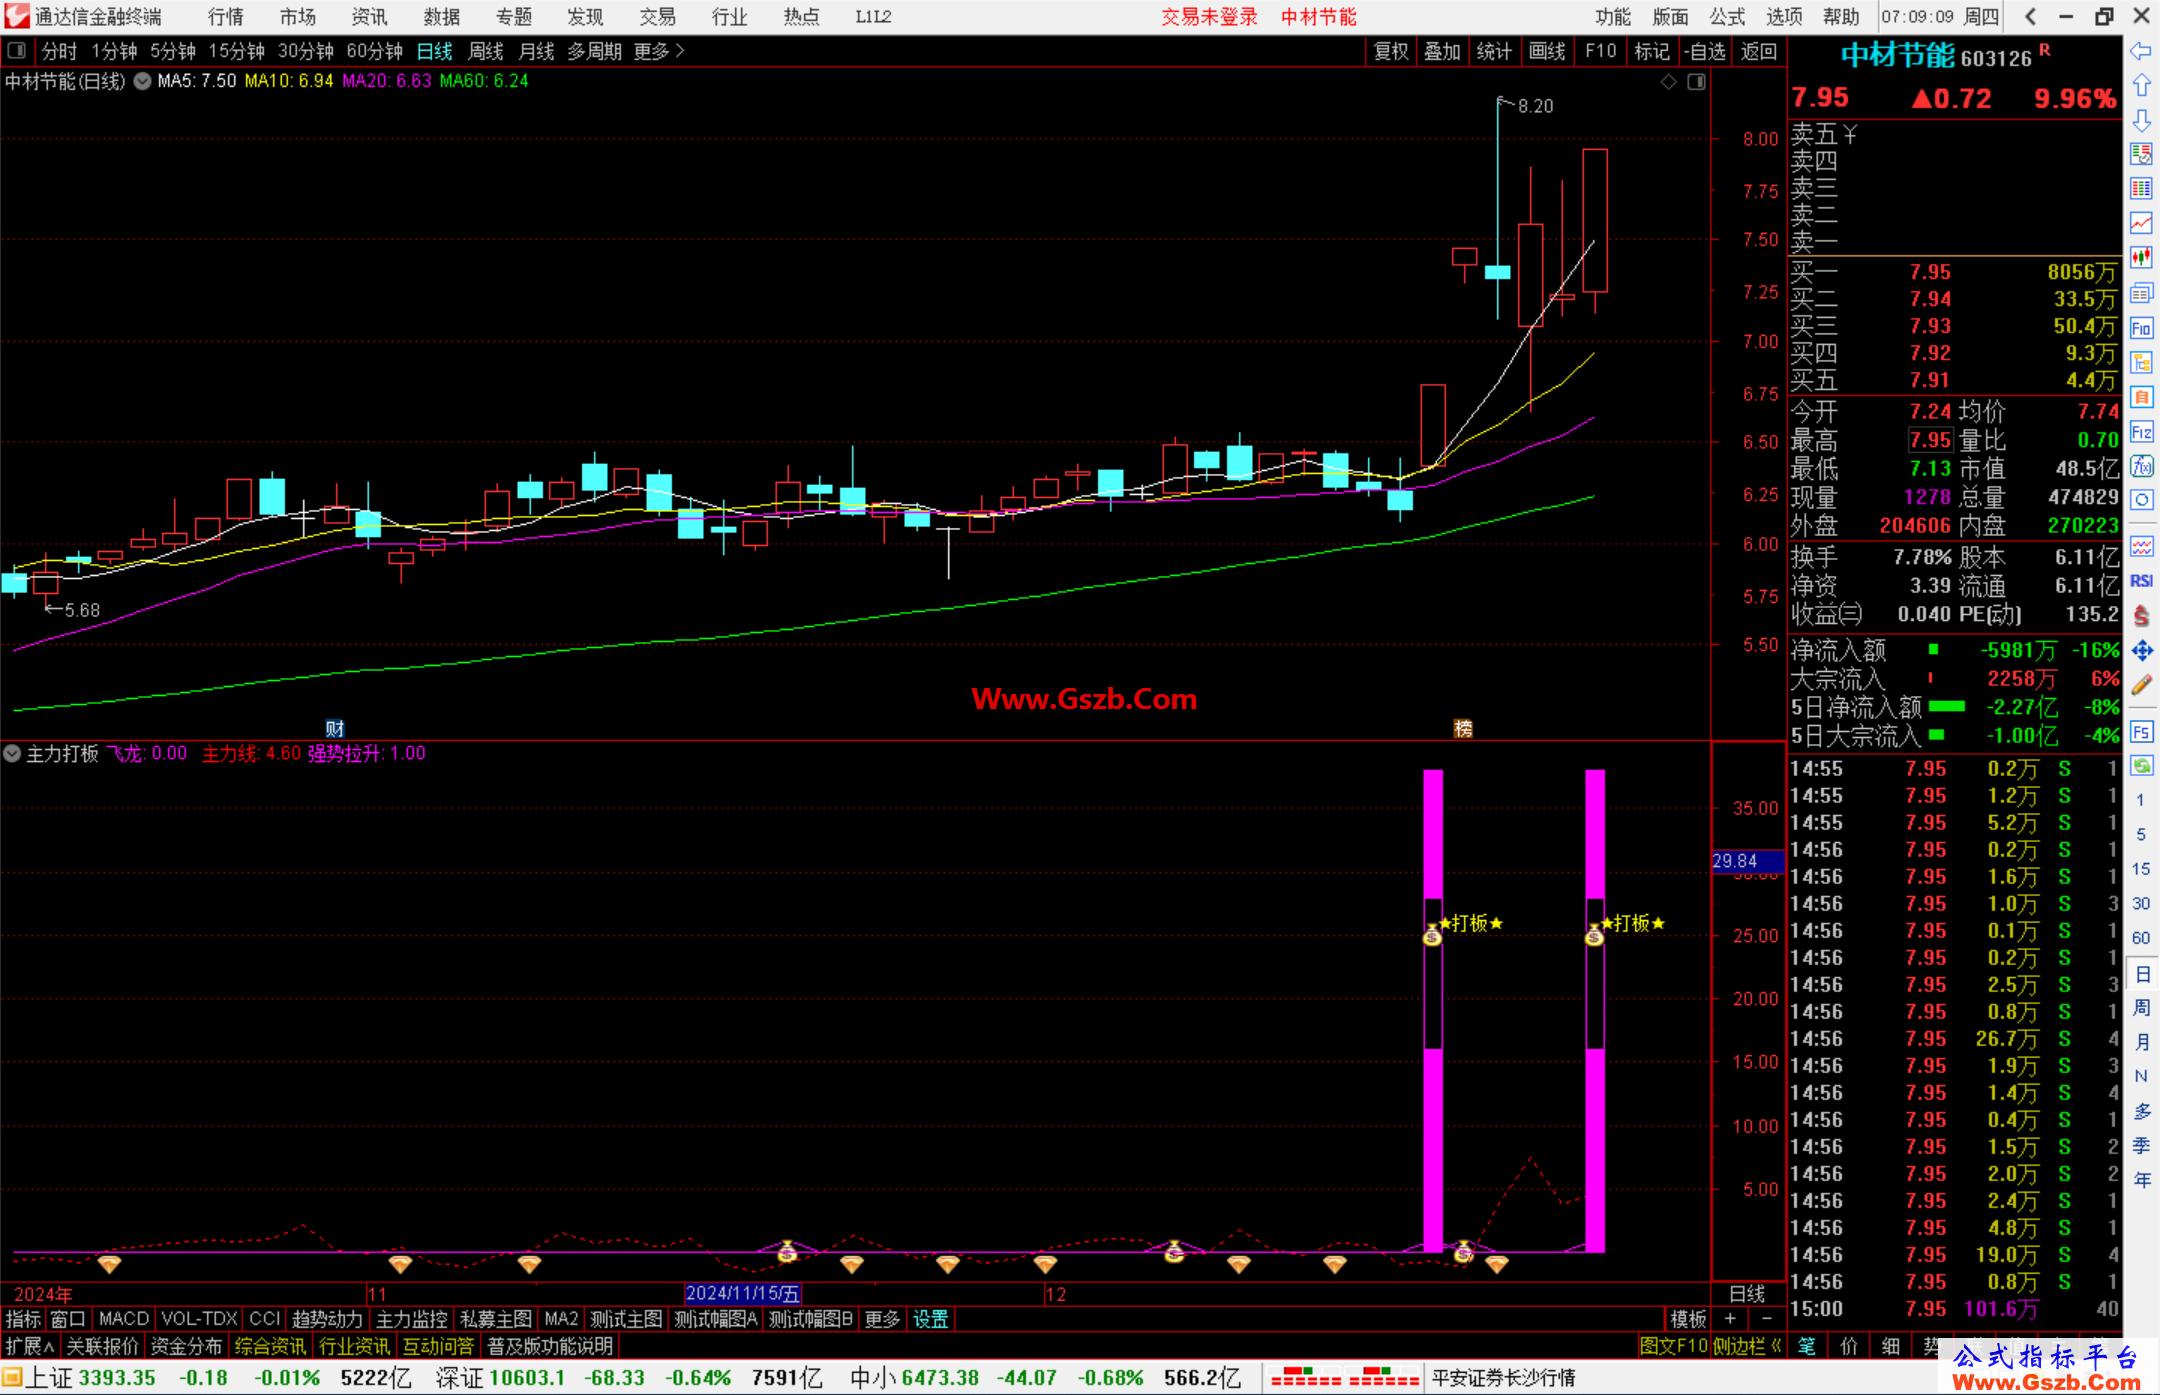Select the 60分钟 period tab

click(374, 51)
